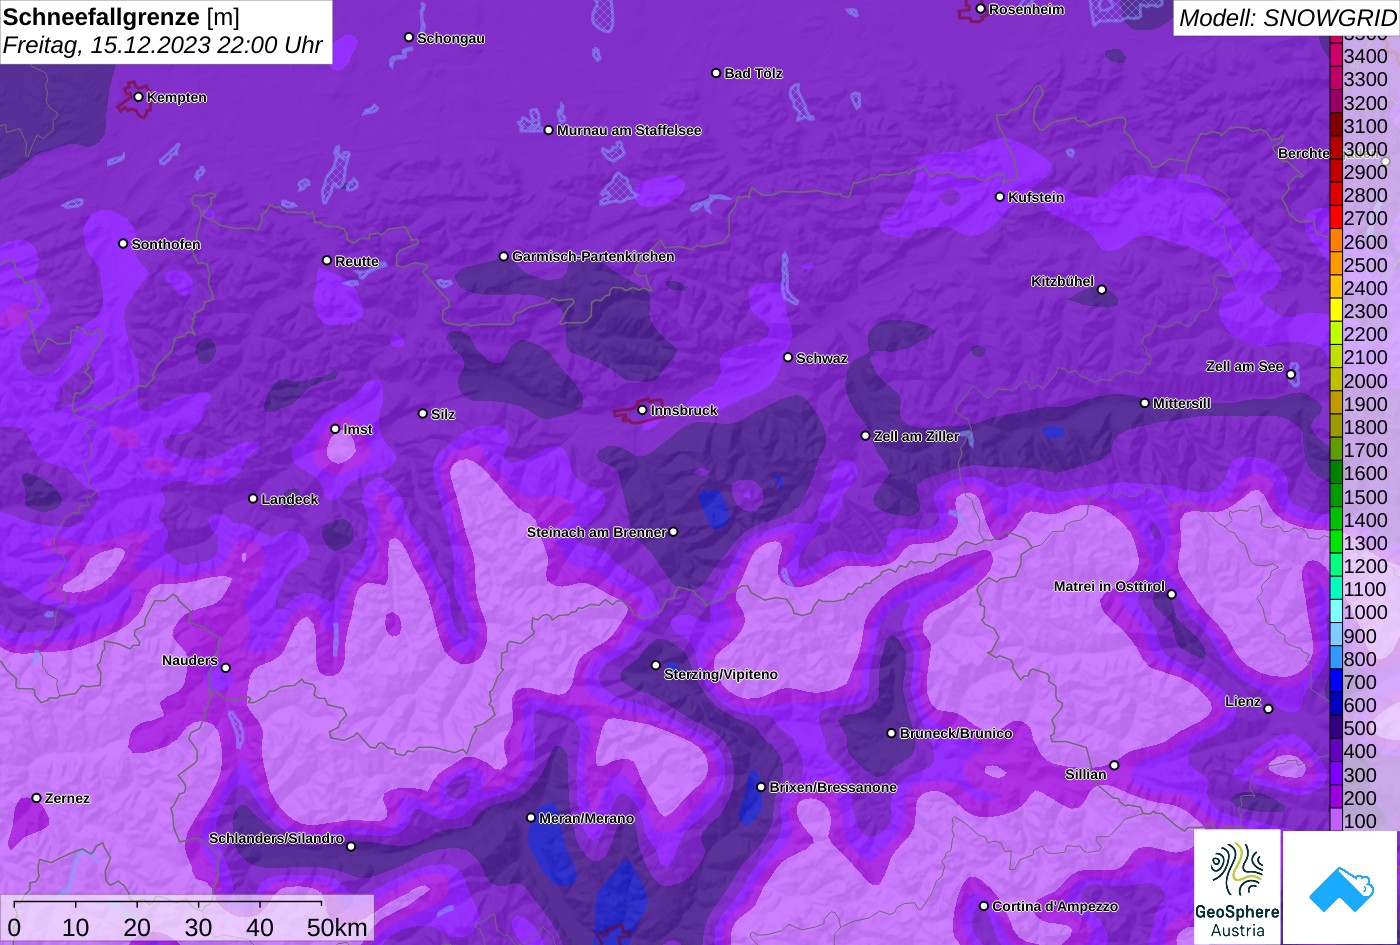1400x945 pixels.
Task: Click the date 'Freitag, 15.12.2023 22:00 Uhr'
Action: click(163, 45)
